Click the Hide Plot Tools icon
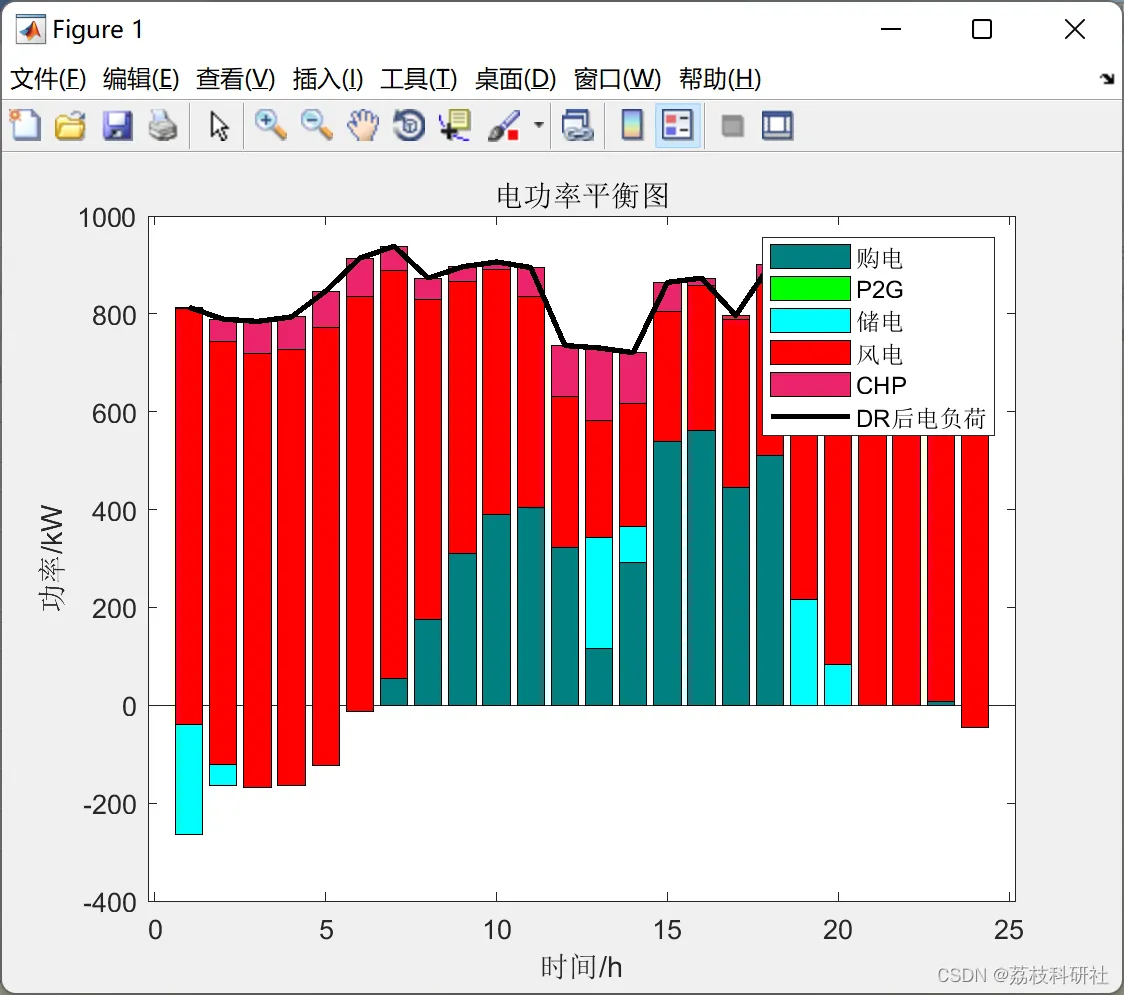1124x995 pixels. click(732, 127)
